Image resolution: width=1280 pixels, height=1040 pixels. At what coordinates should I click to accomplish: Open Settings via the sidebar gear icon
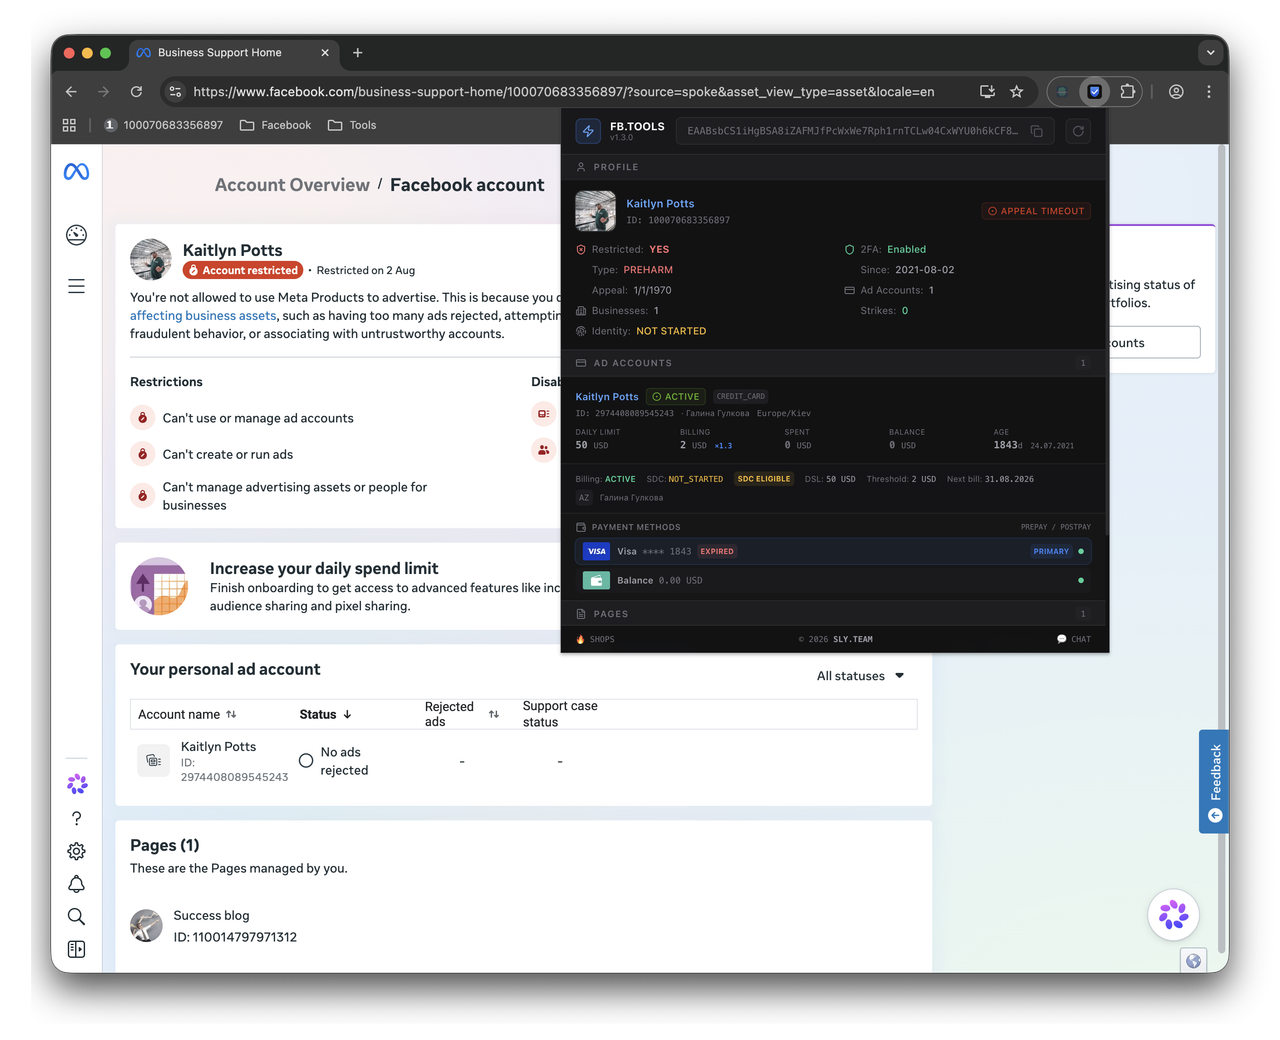tap(76, 851)
